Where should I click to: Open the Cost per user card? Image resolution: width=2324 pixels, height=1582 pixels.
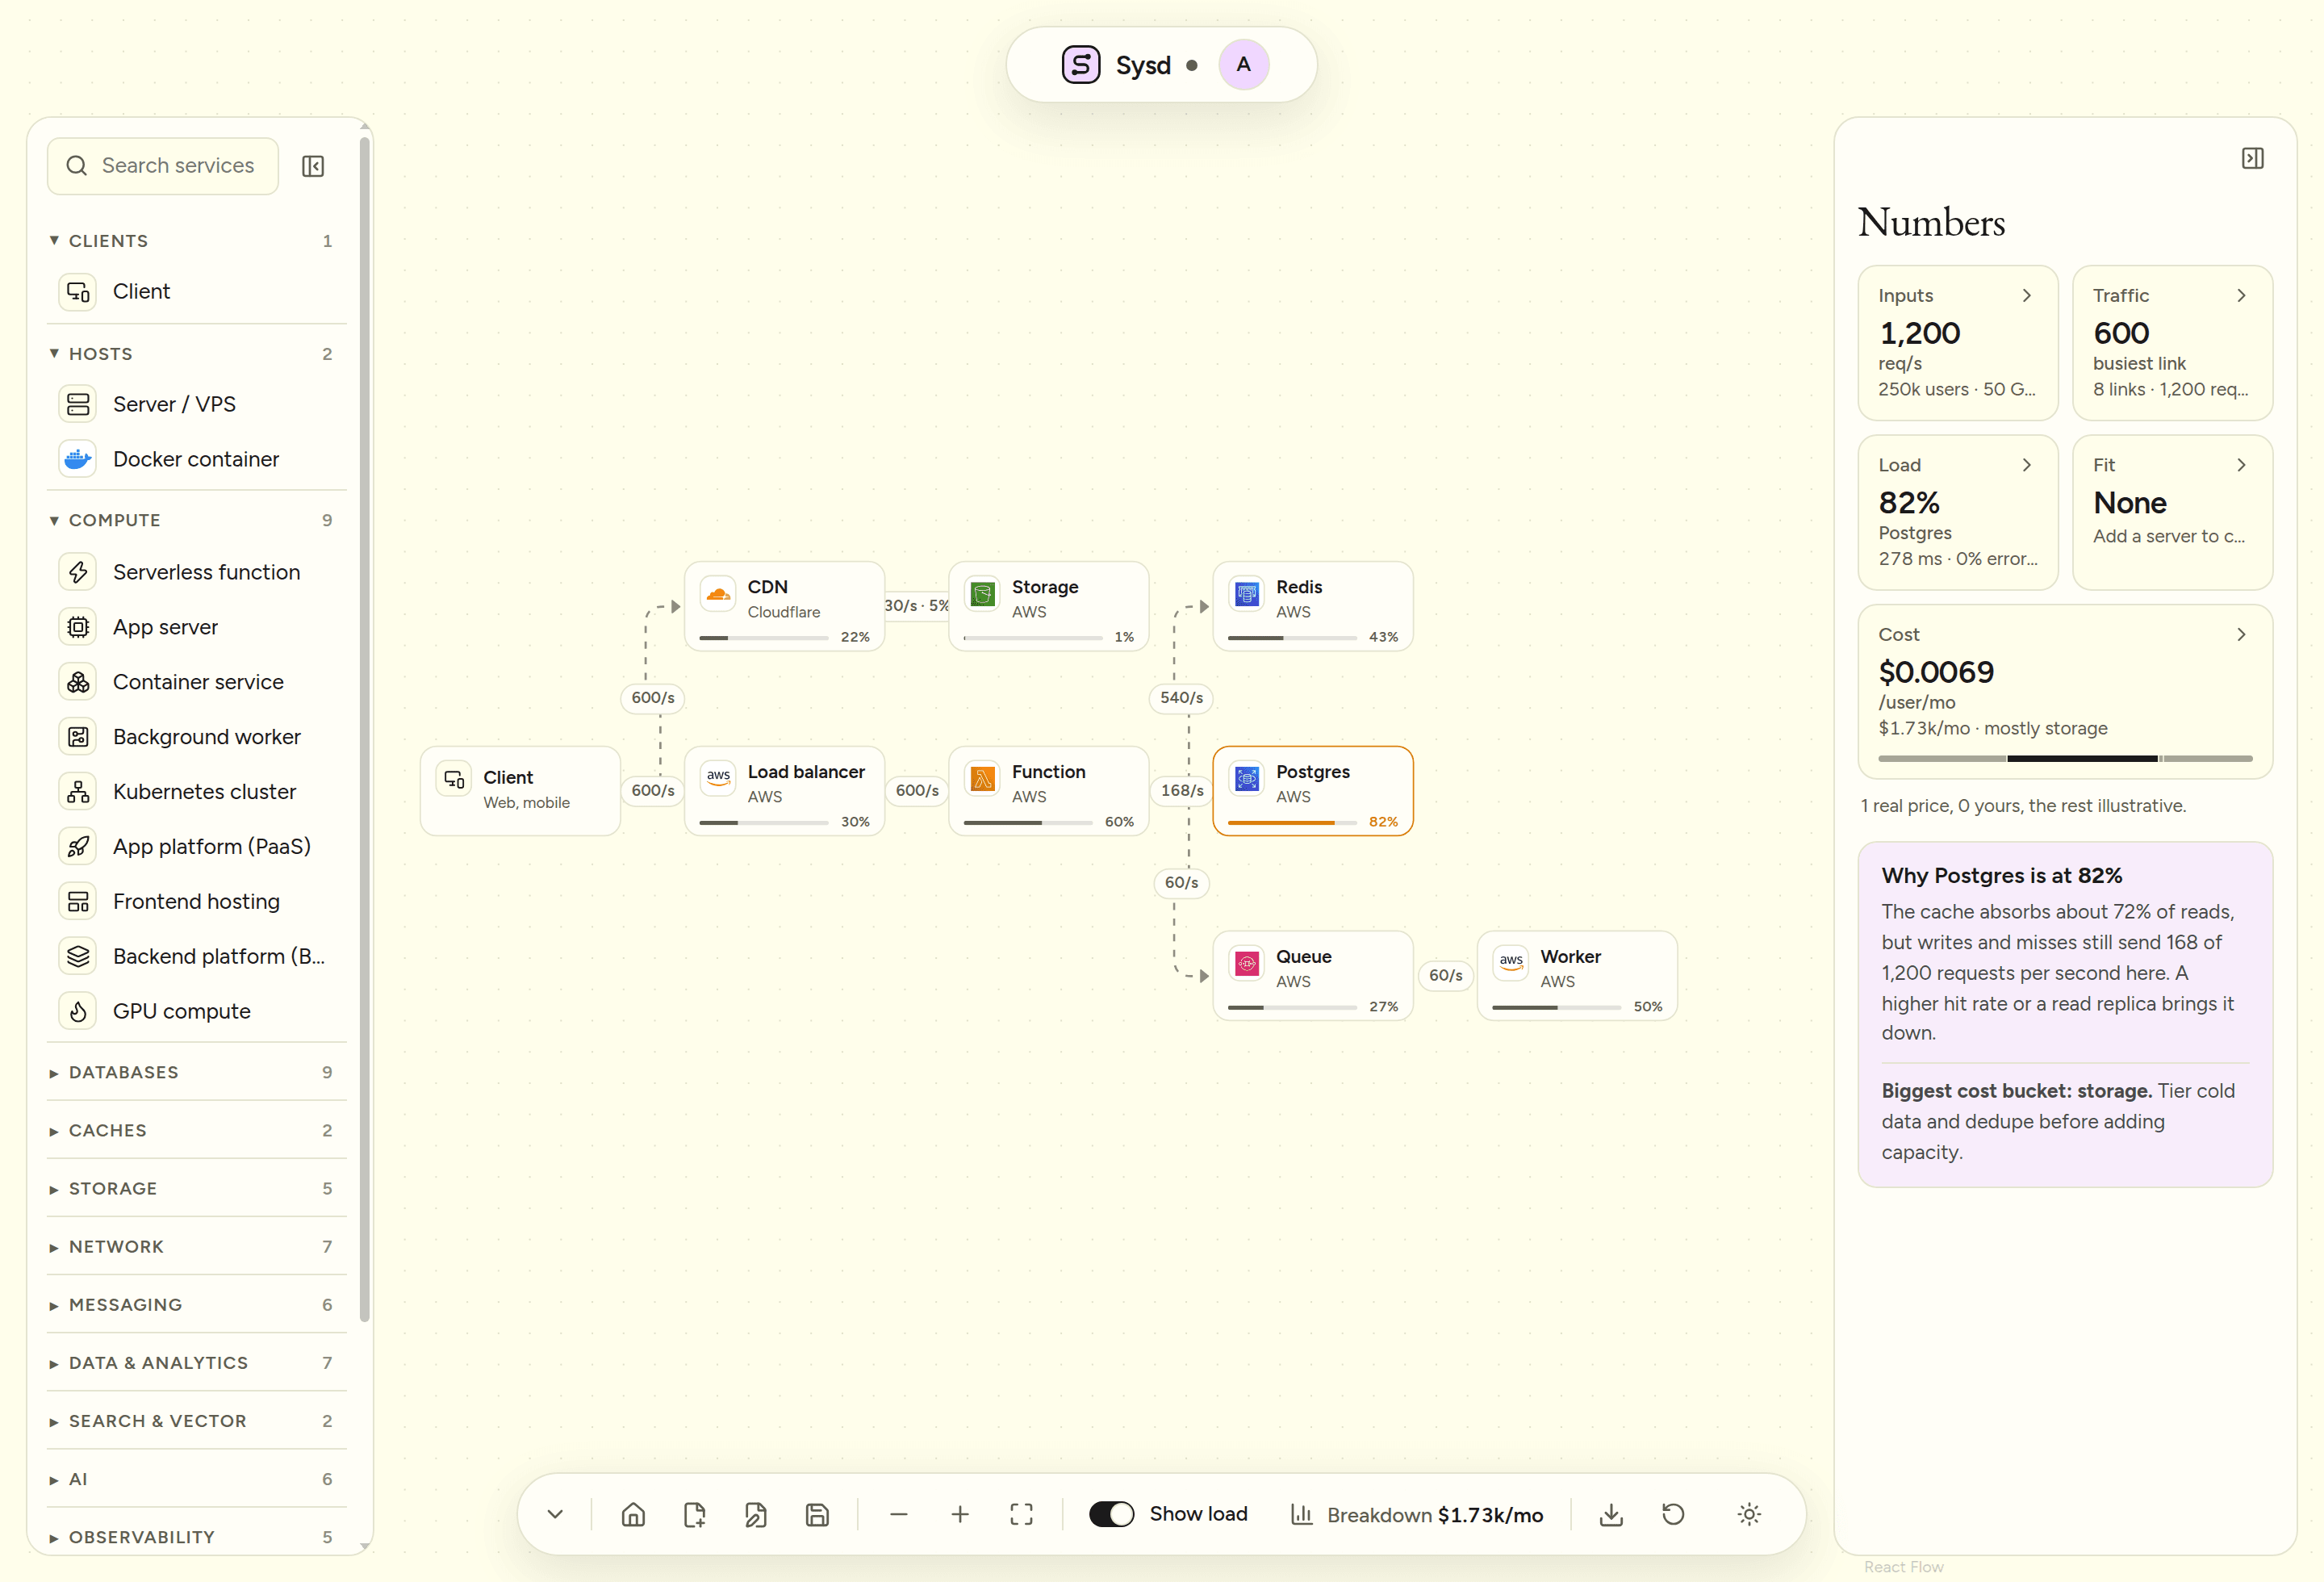[x=2065, y=691]
